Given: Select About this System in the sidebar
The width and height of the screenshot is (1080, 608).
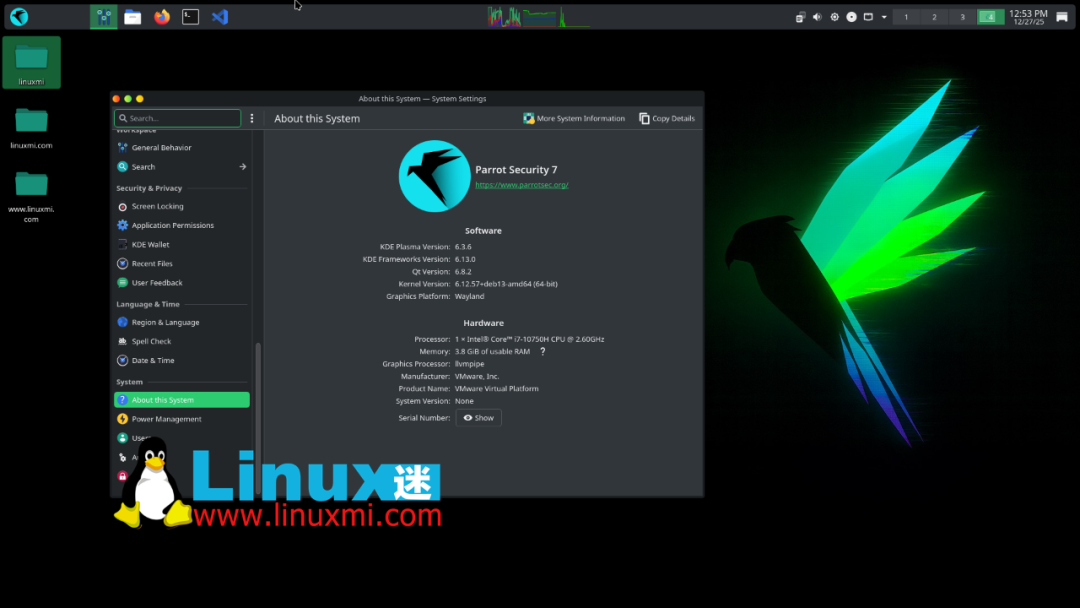Looking at the screenshot, I should pyautogui.click(x=163, y=399).
